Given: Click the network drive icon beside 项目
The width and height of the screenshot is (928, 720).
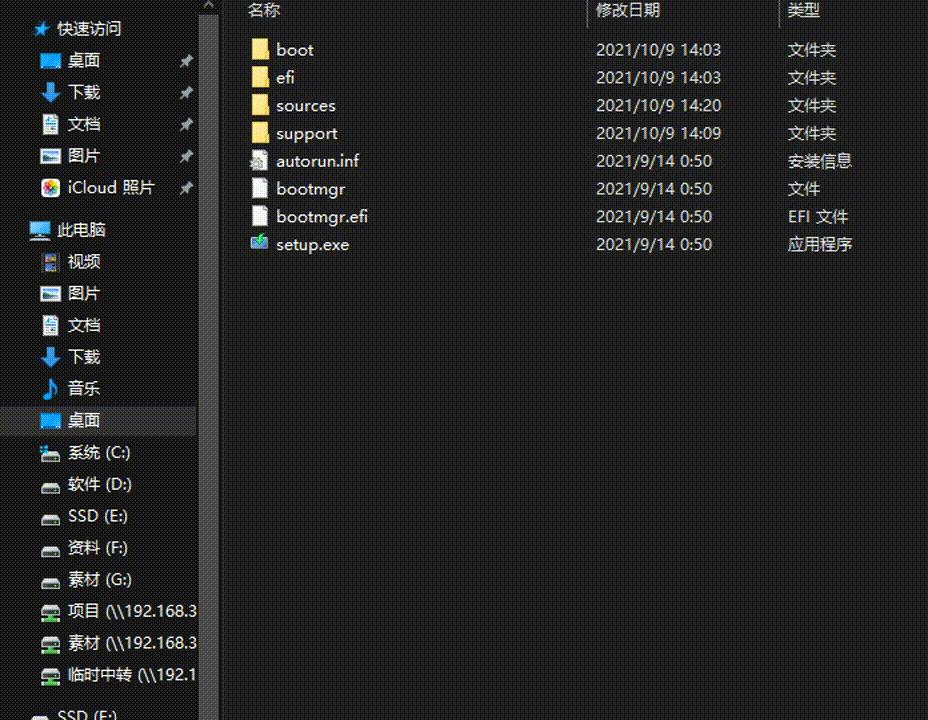Looking at the screenshot, I should tap(50, 611).
